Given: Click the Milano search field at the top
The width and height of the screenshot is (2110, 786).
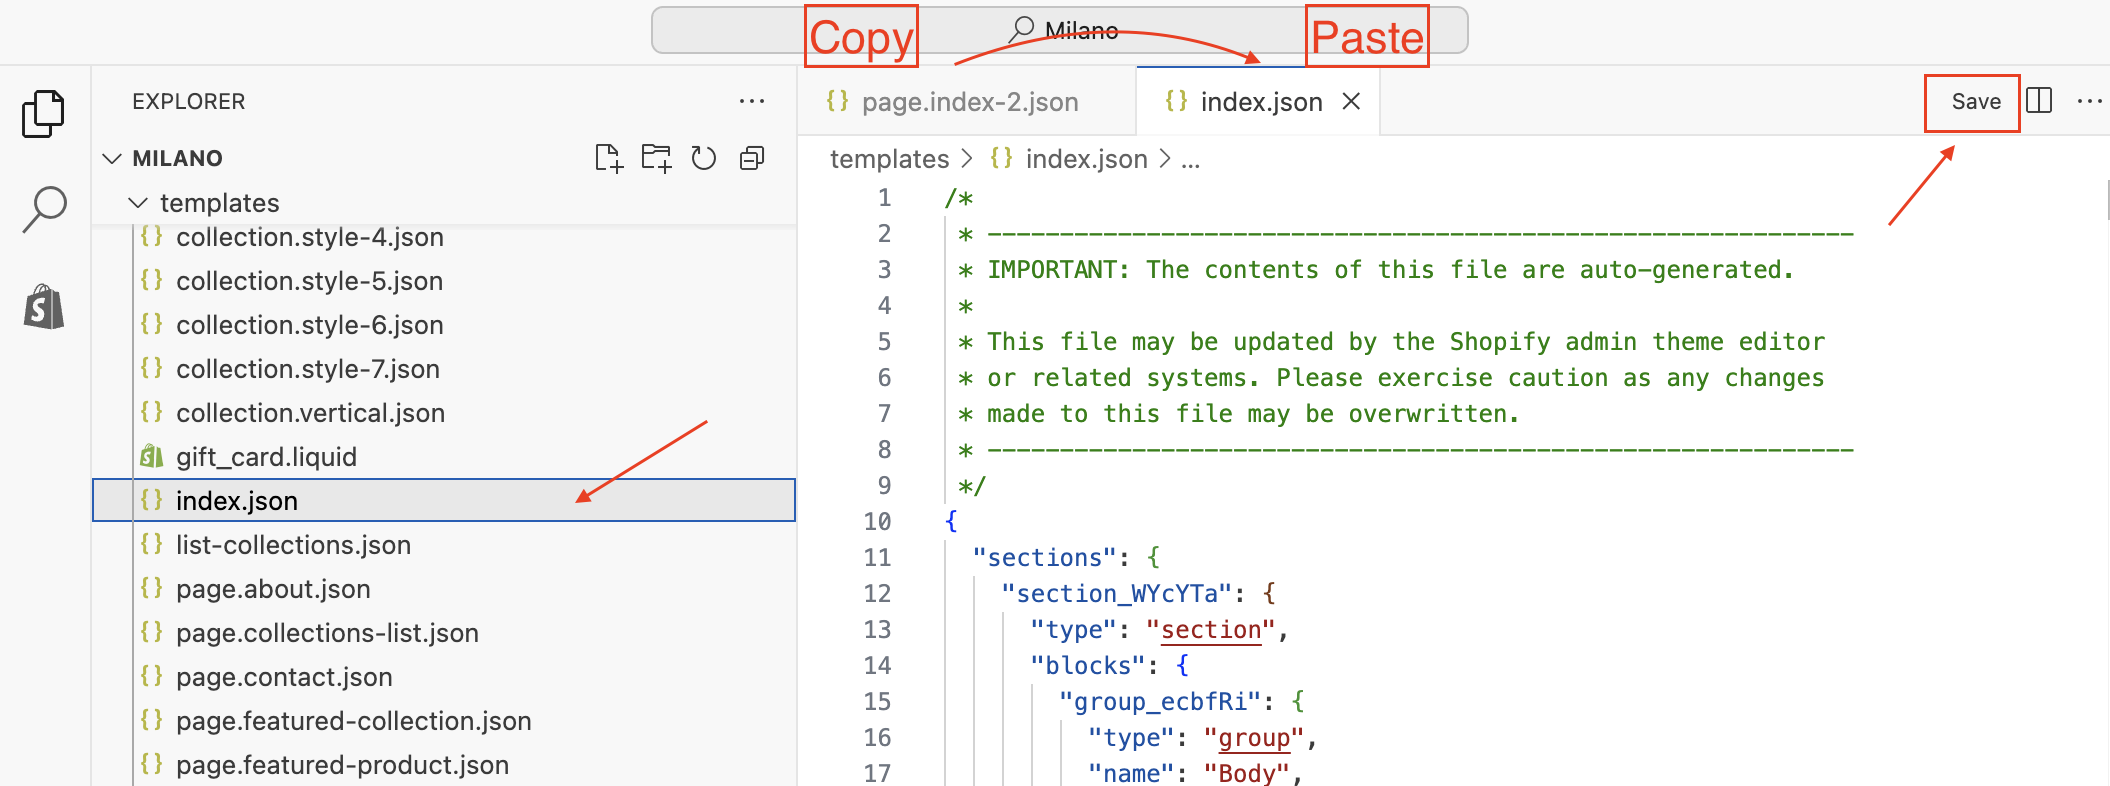Looking at the screenshot, I should coord(1060,30).
